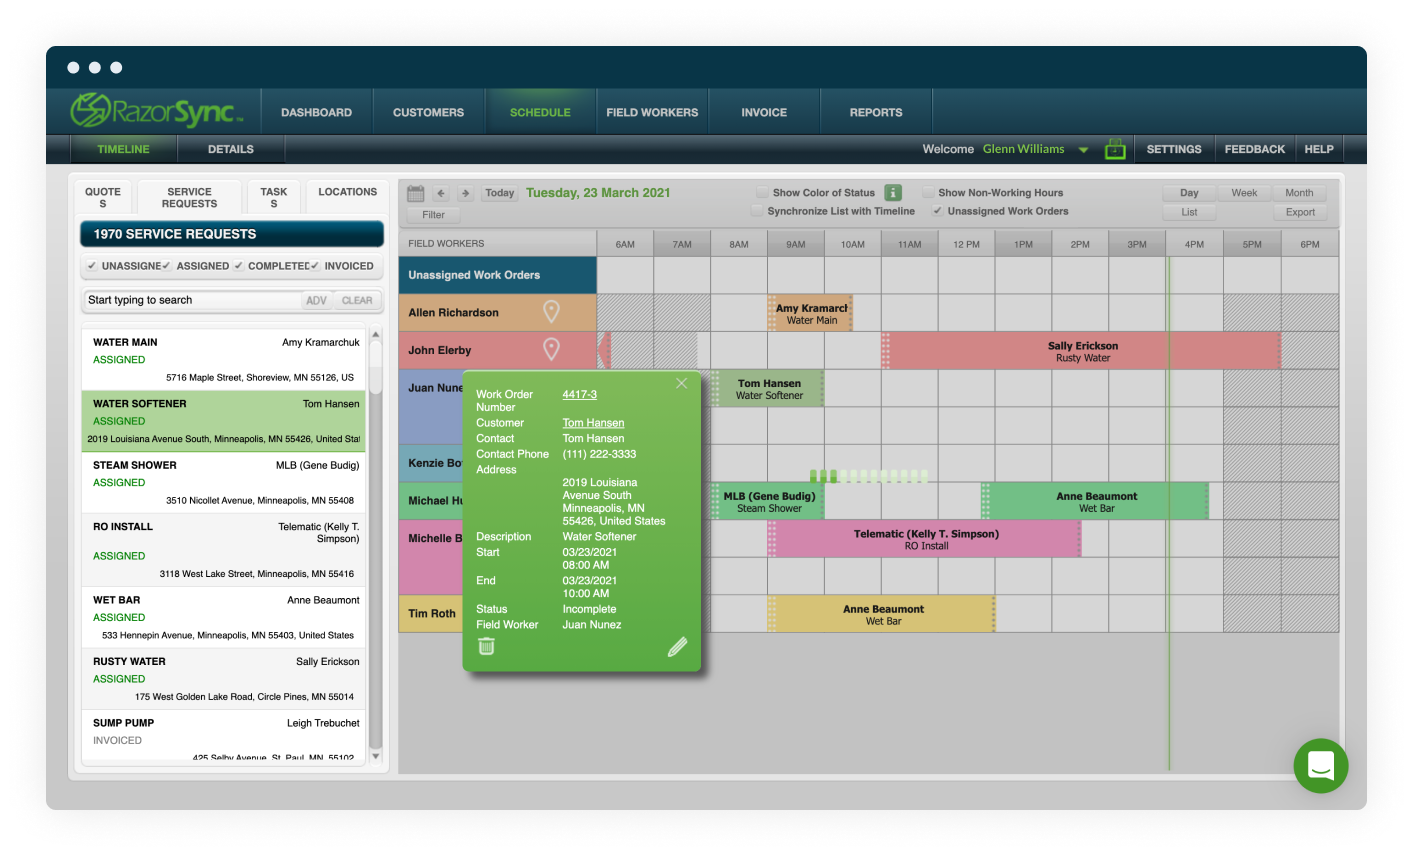1413x856 pixels.
Task: Switch to Month view
Action: (x=1299, y=193)
